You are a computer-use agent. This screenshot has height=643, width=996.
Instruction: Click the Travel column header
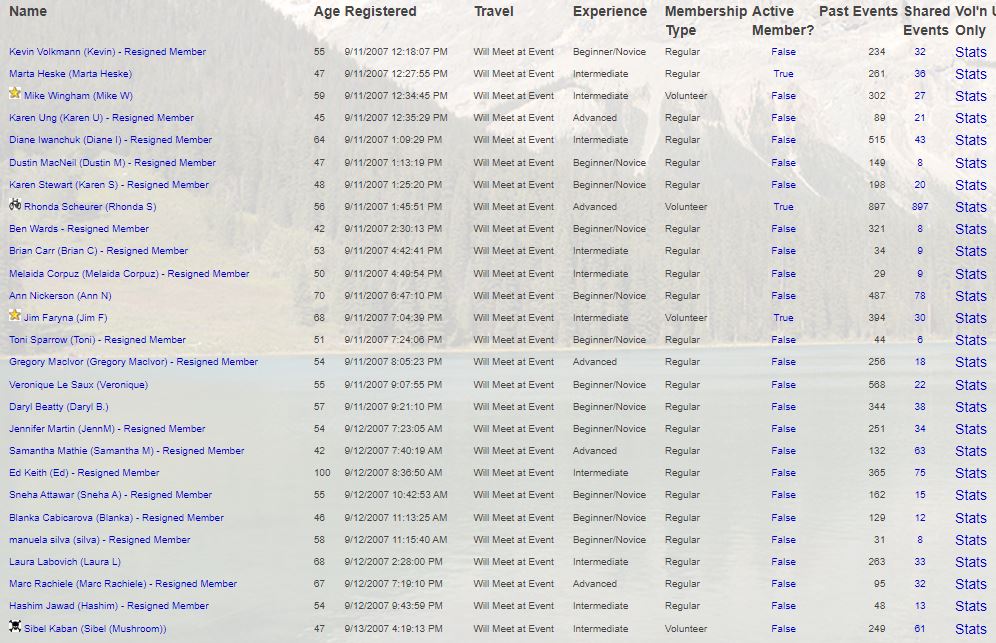tap(494, 11)
